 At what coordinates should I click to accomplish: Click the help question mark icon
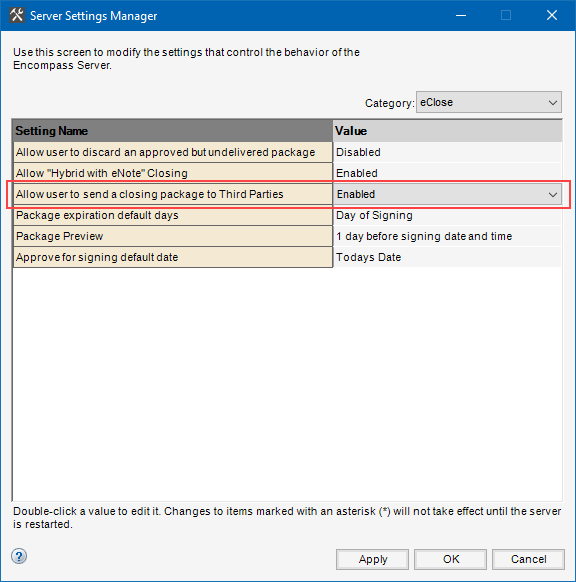coord(19,556)
